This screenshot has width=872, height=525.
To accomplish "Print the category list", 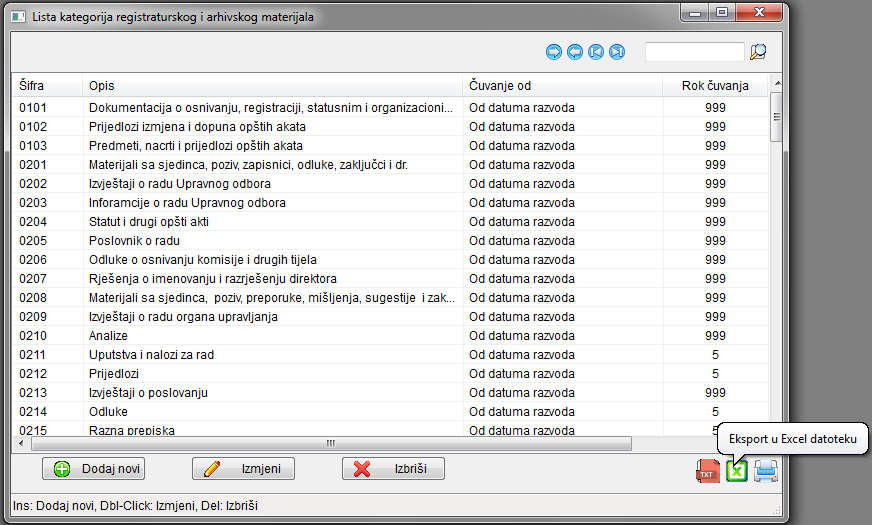I will (x=766, y=470).
